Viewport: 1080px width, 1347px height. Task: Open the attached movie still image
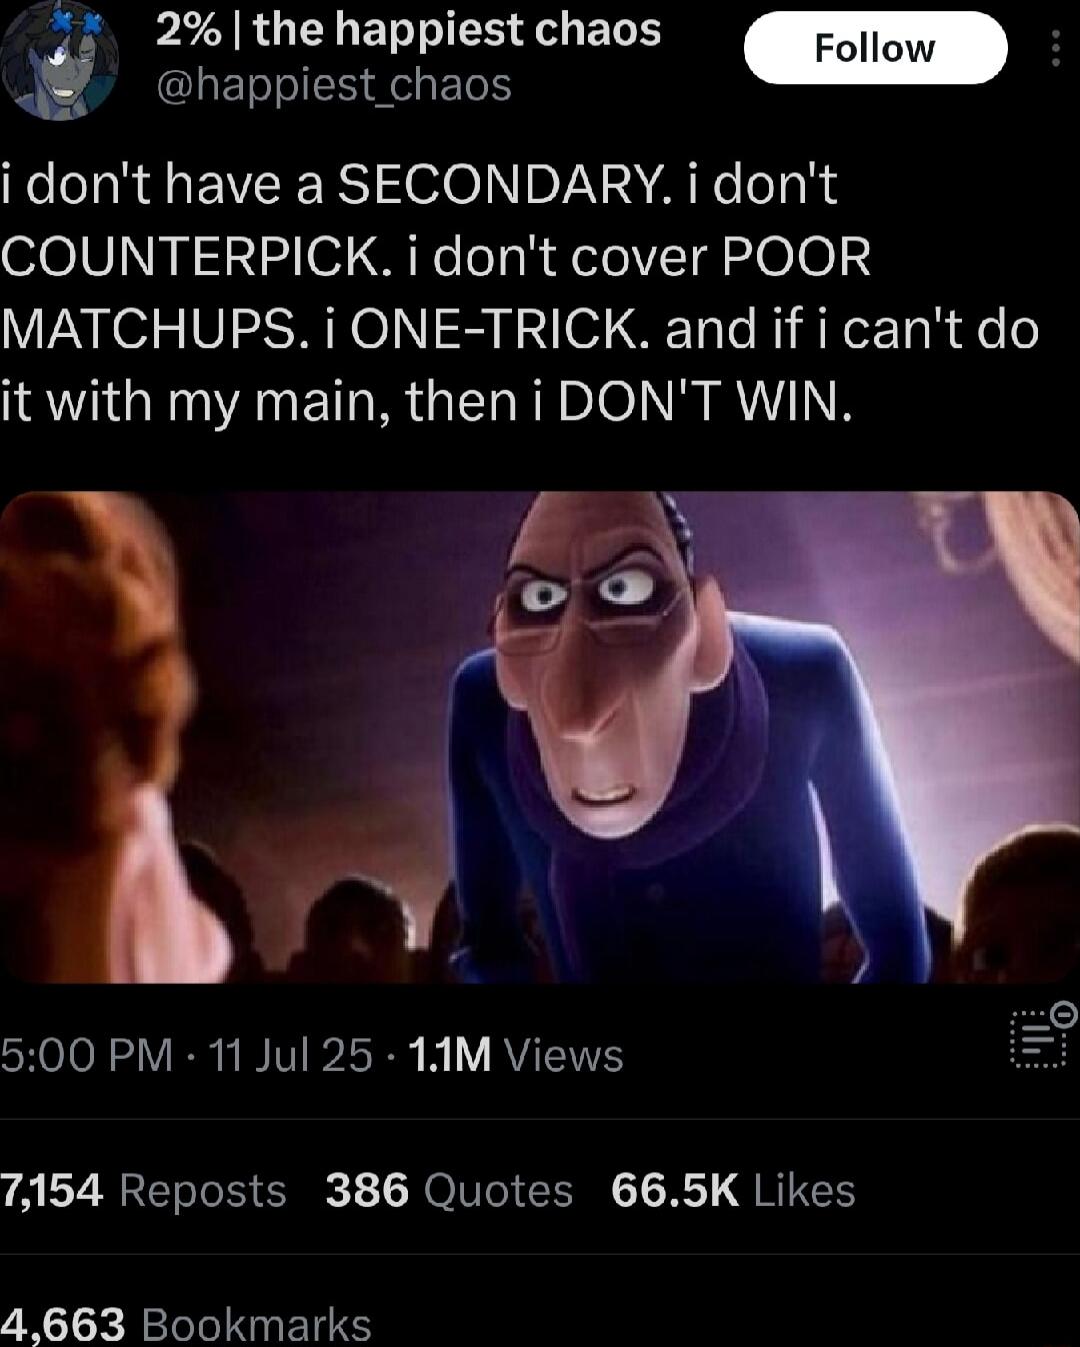pyautogui.click(x=540, y=737)
